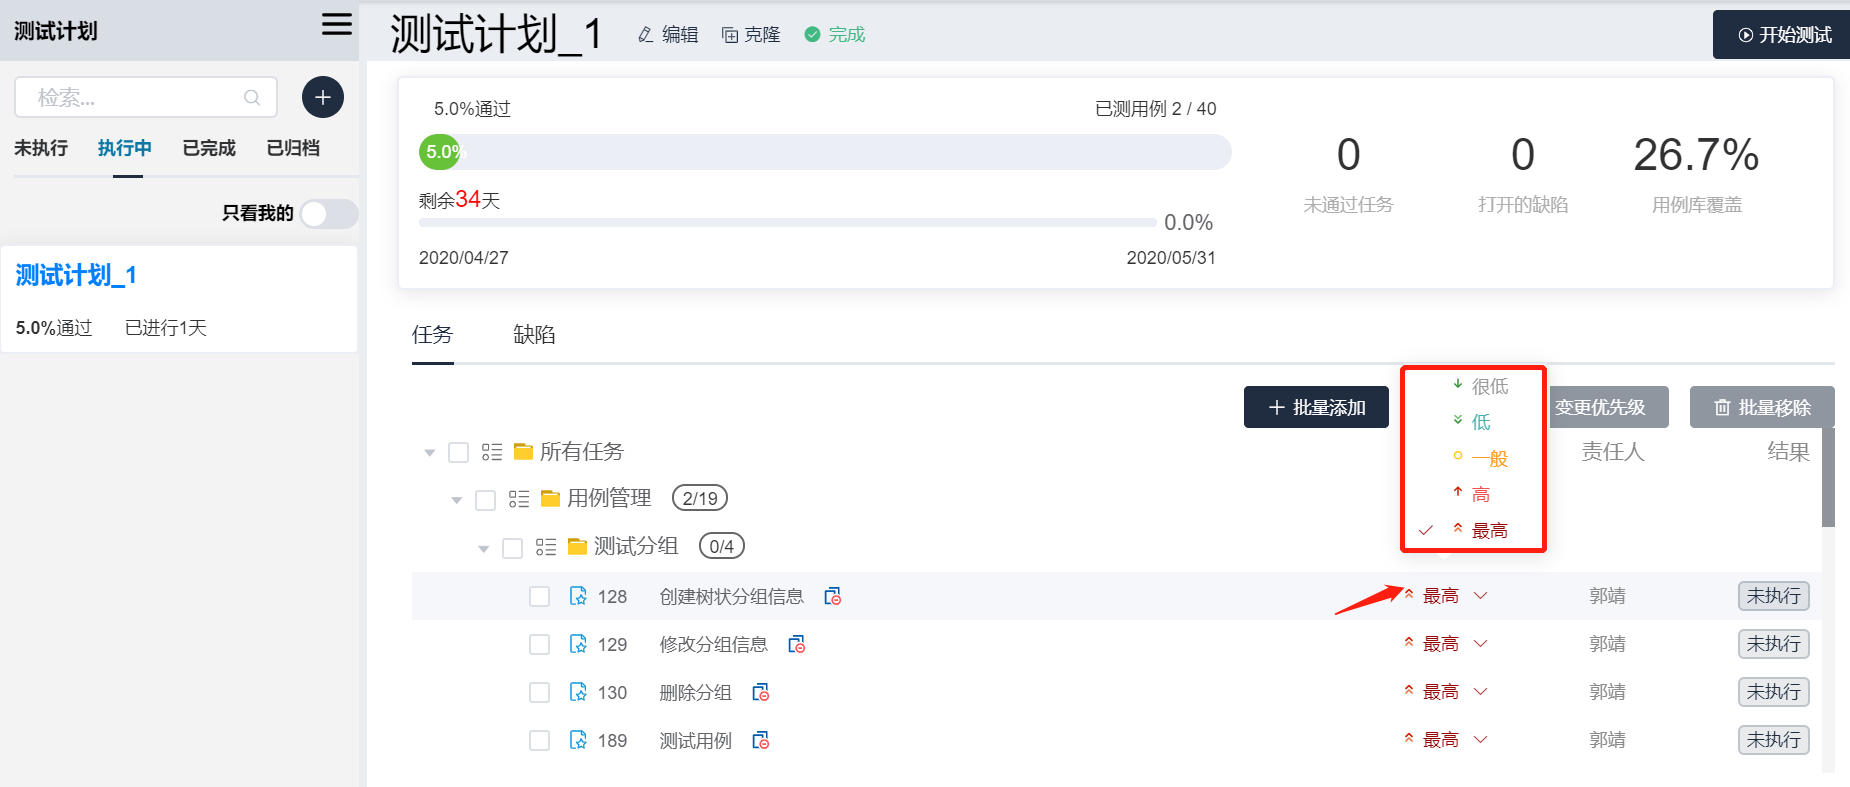Open priority dropdown chevron for case 189
1850x787 pixels.
click(1481, 740)
